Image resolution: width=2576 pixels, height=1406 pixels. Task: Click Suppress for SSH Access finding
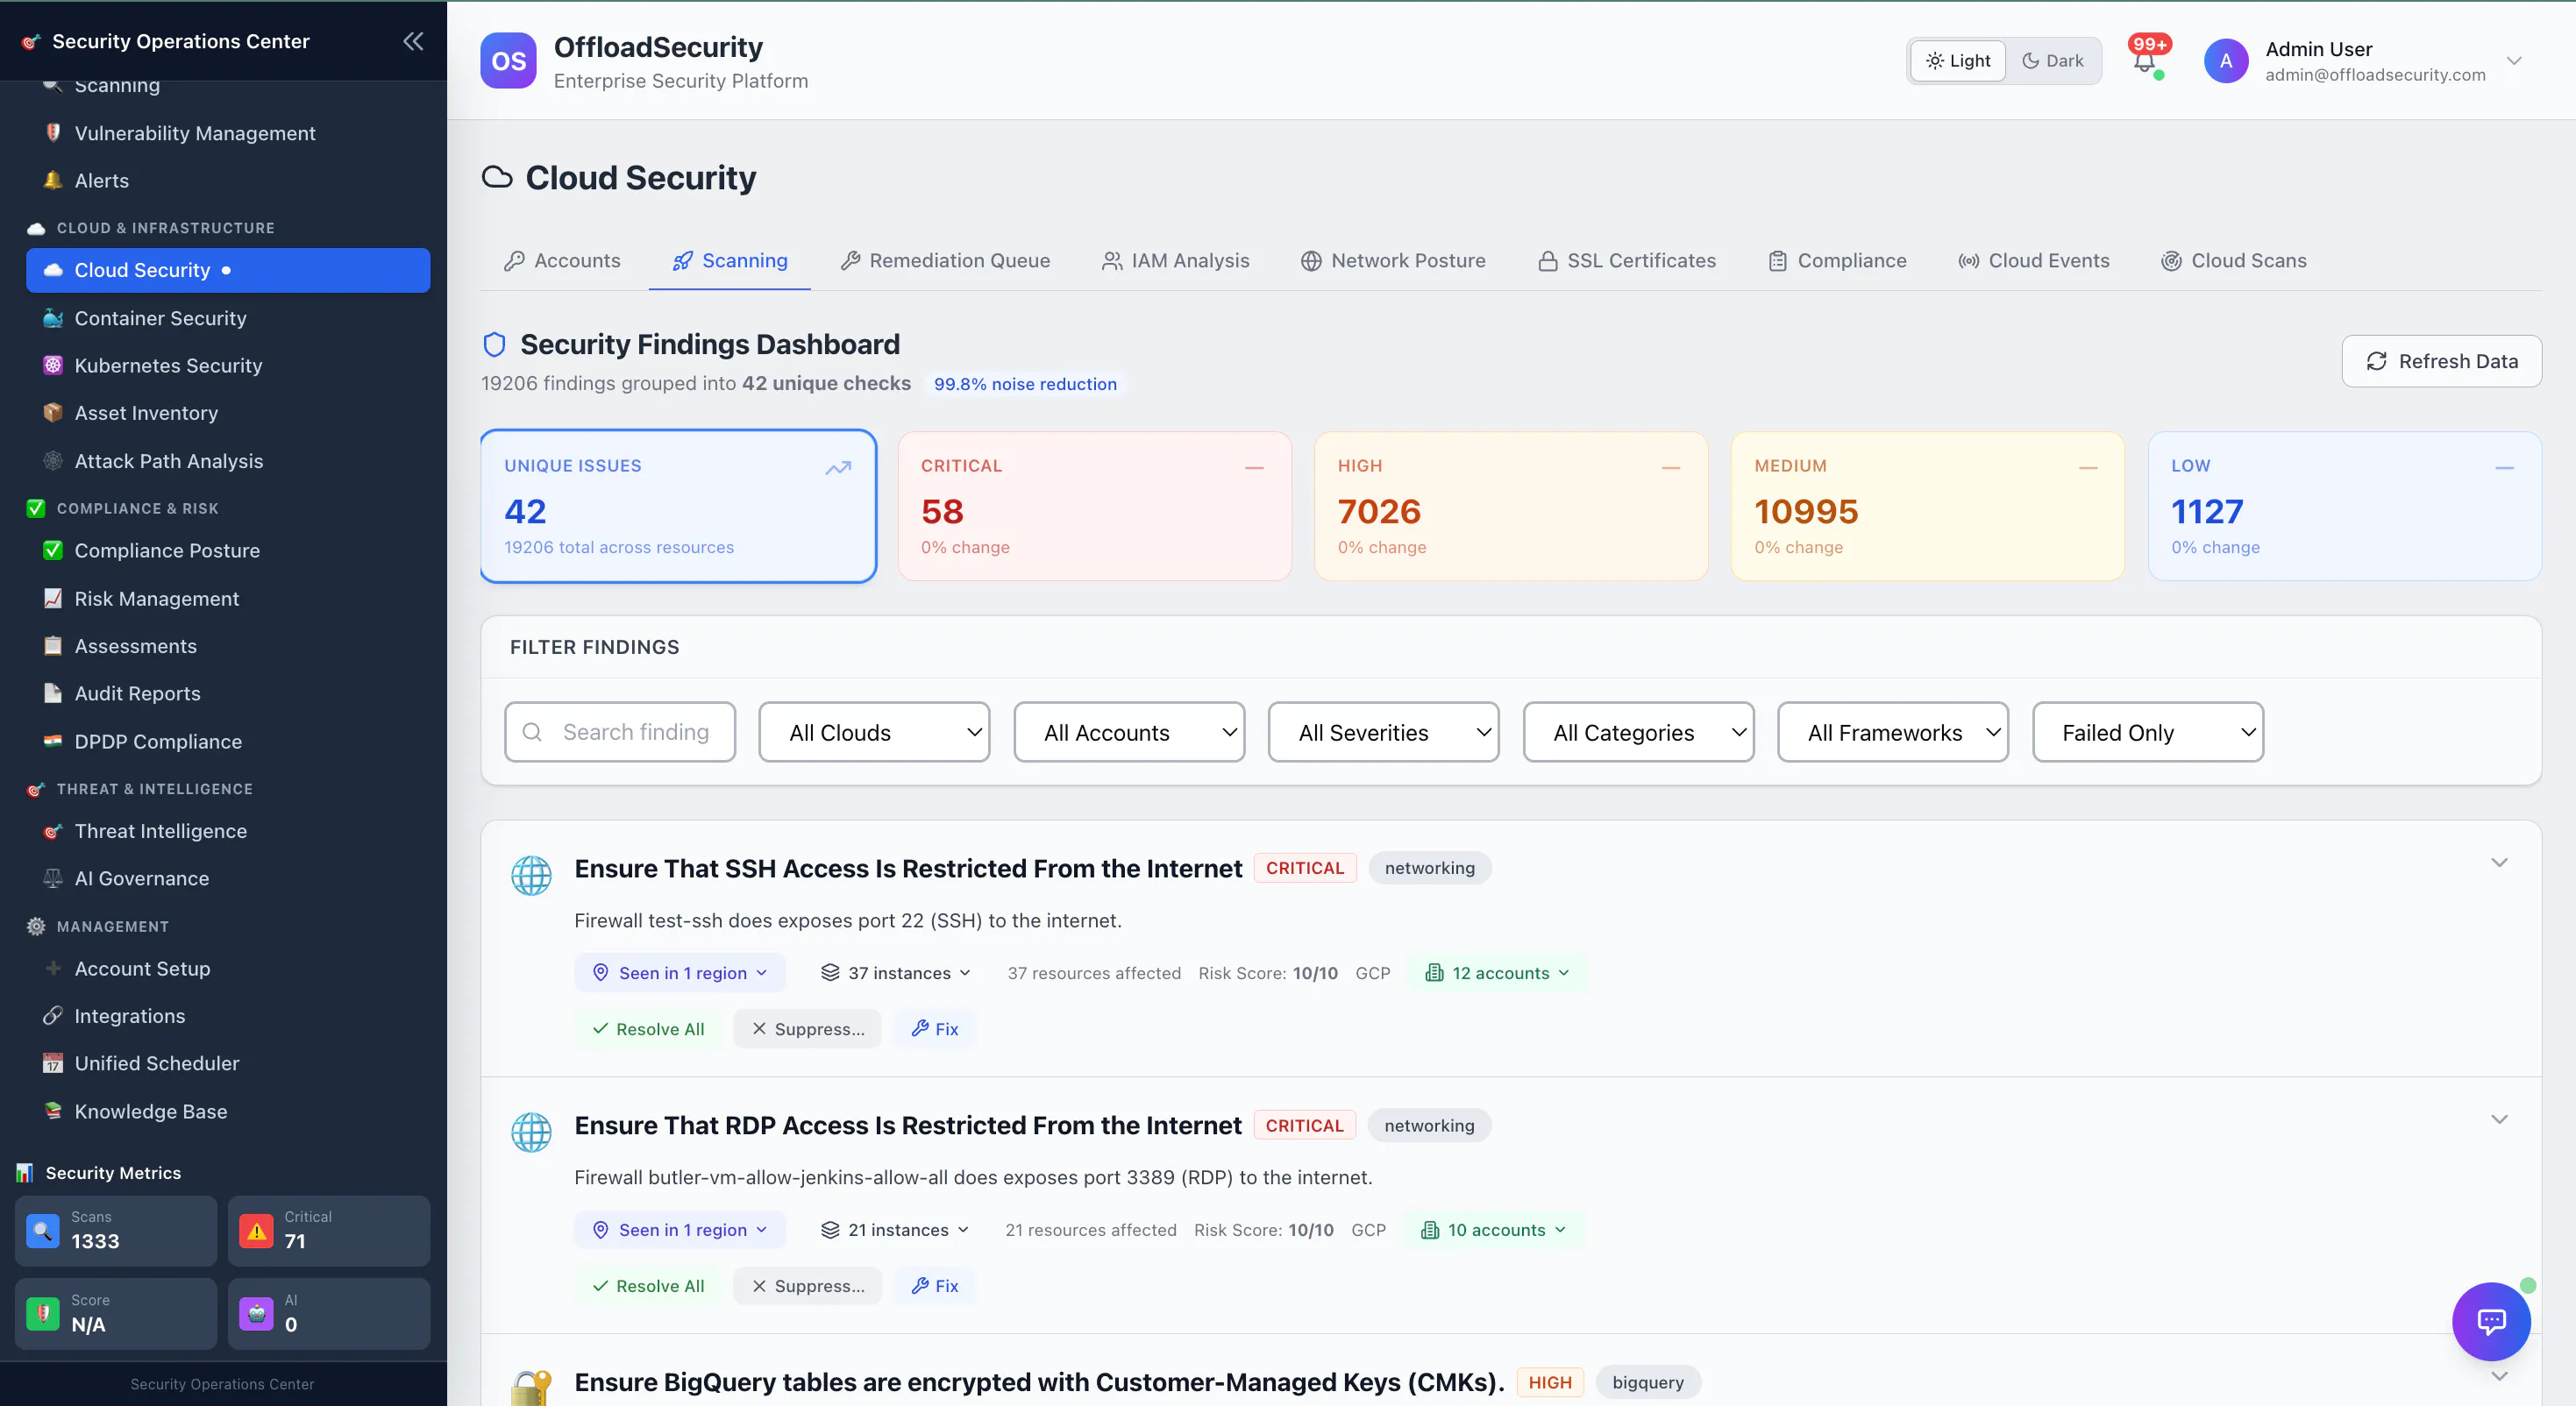tap(807, 1029)
